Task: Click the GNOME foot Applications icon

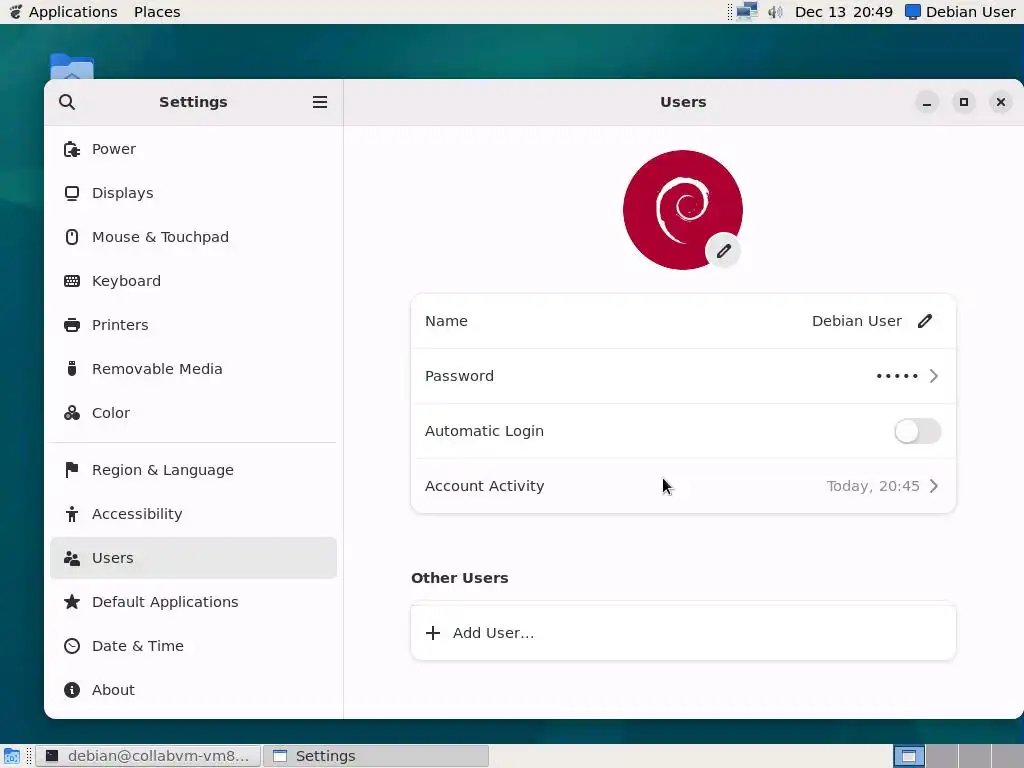Action: pyautogui.click(x=15, y=12)
